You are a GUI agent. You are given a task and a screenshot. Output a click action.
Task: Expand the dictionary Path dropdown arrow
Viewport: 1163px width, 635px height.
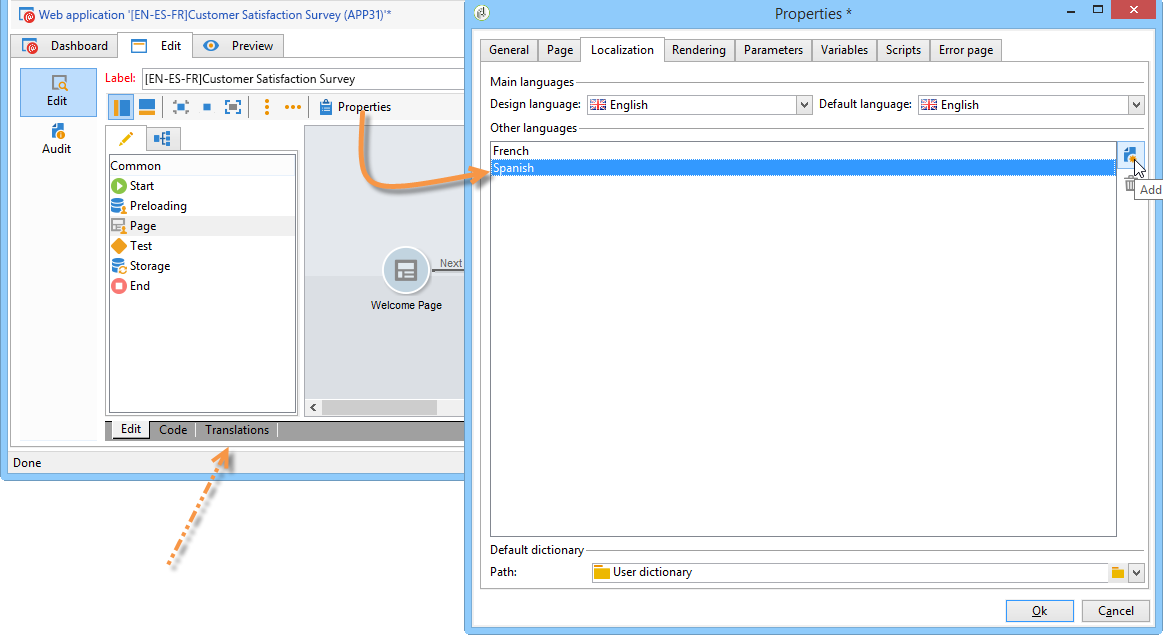pos(1136,572)
